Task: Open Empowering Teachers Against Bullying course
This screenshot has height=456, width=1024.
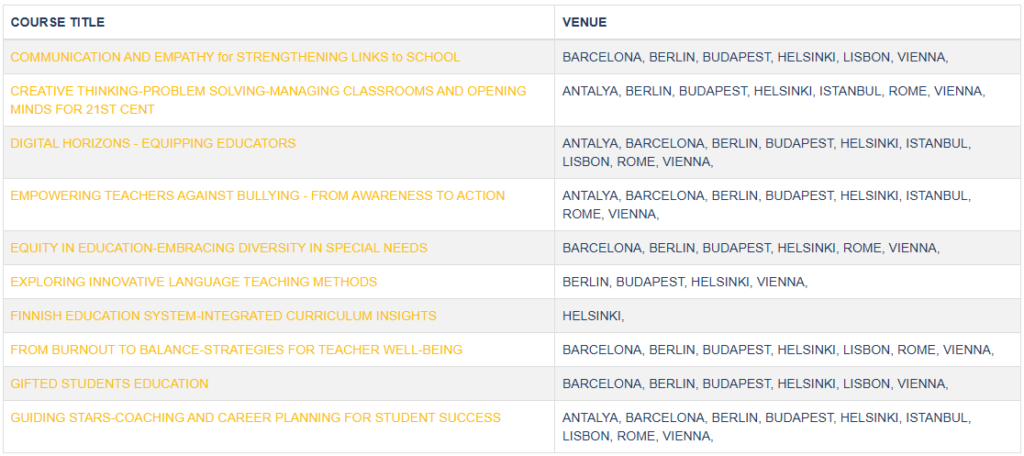Action: click(x=257, y=196)
